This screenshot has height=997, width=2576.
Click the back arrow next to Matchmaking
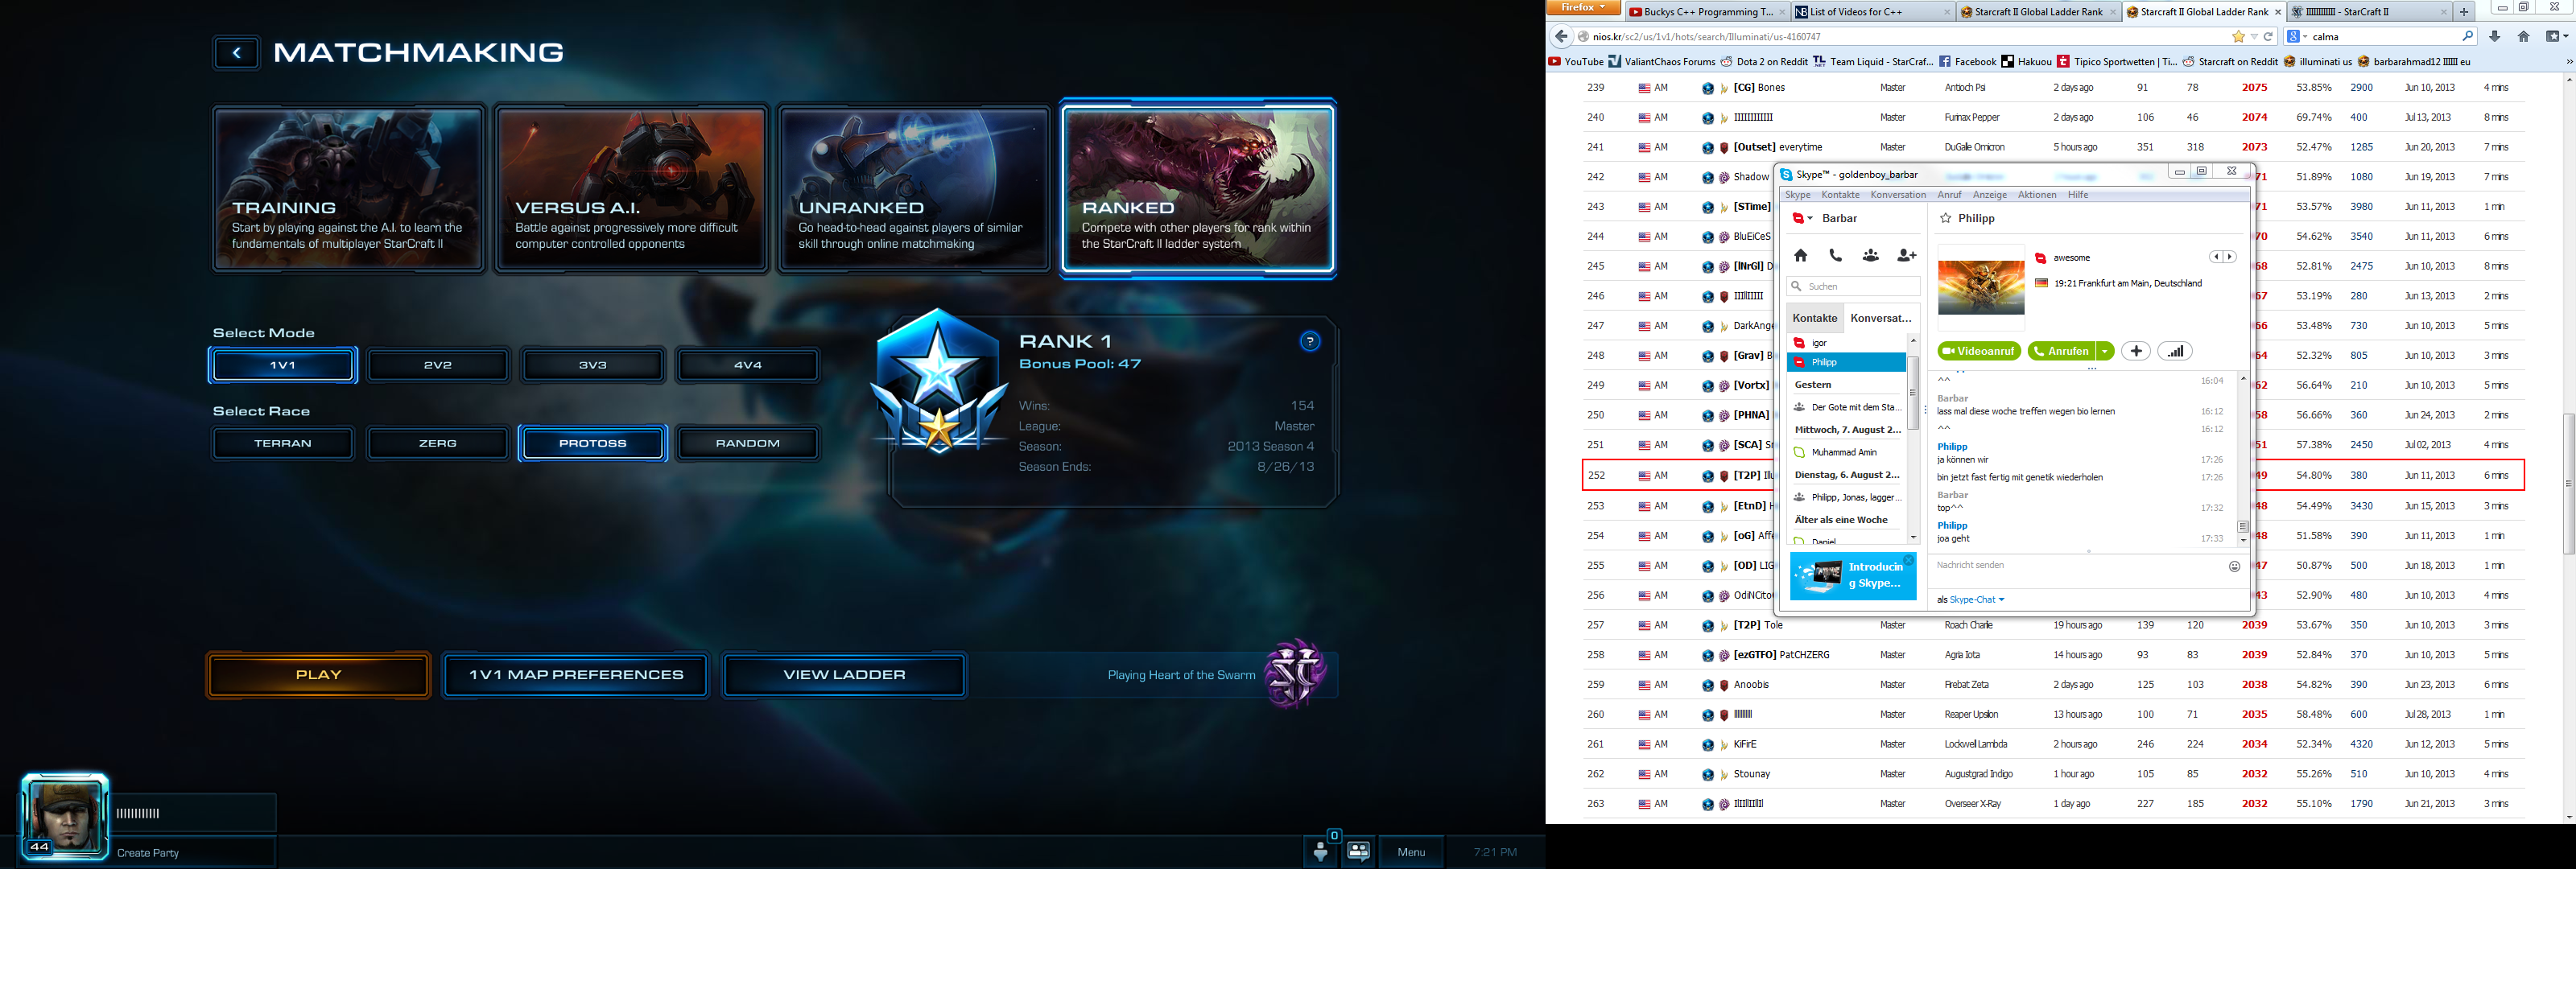[x=237, y=53]
